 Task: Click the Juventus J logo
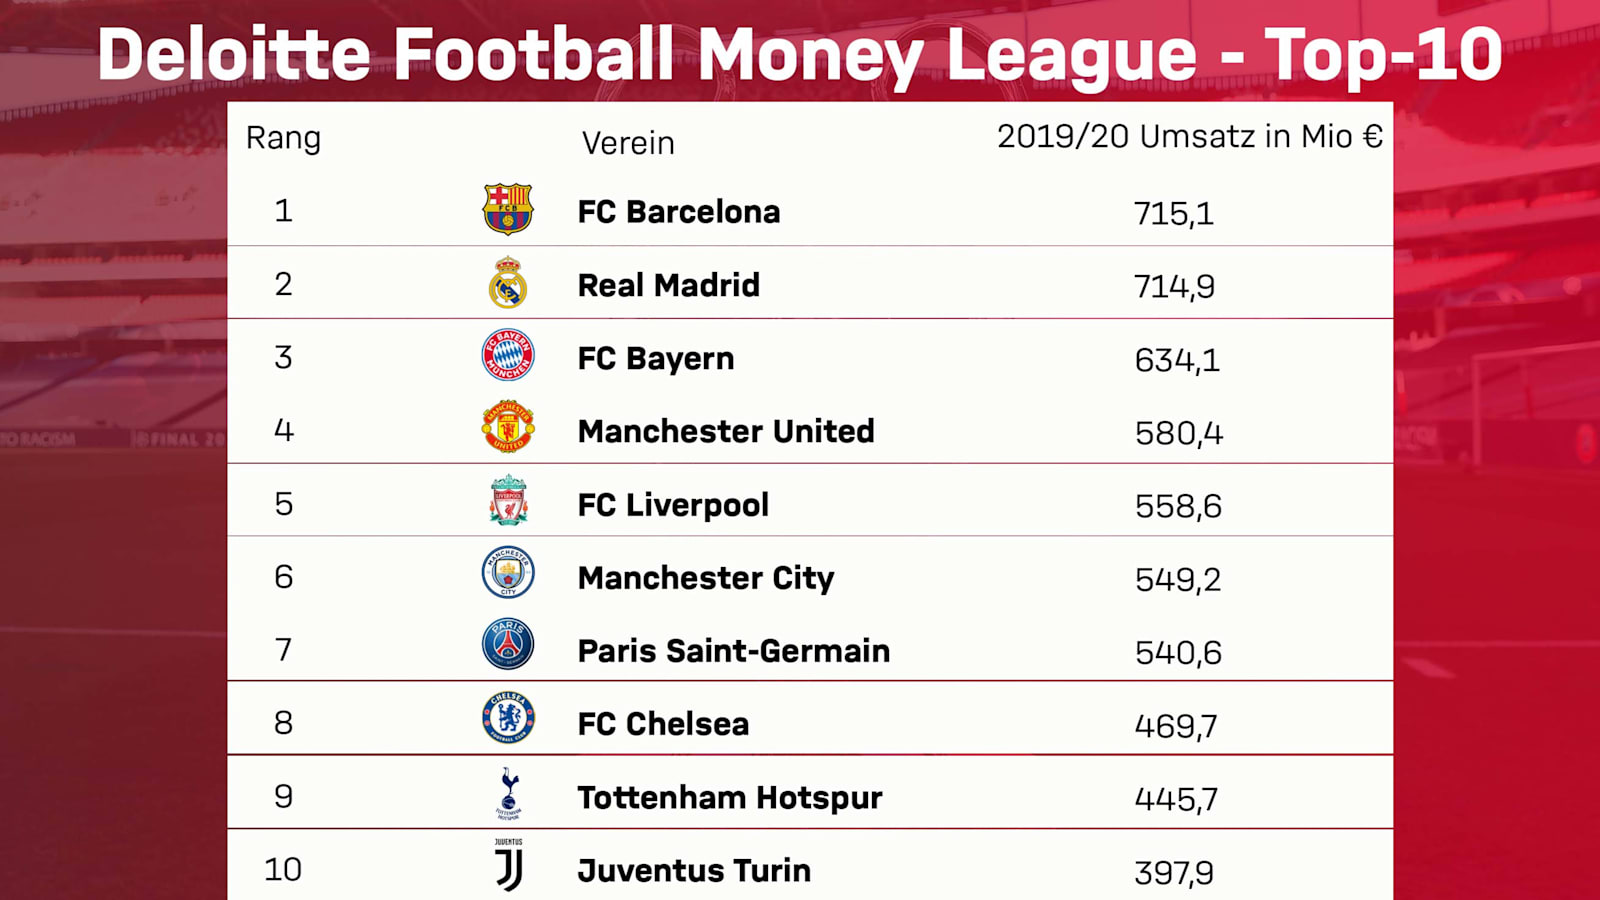tap(509, 865)
